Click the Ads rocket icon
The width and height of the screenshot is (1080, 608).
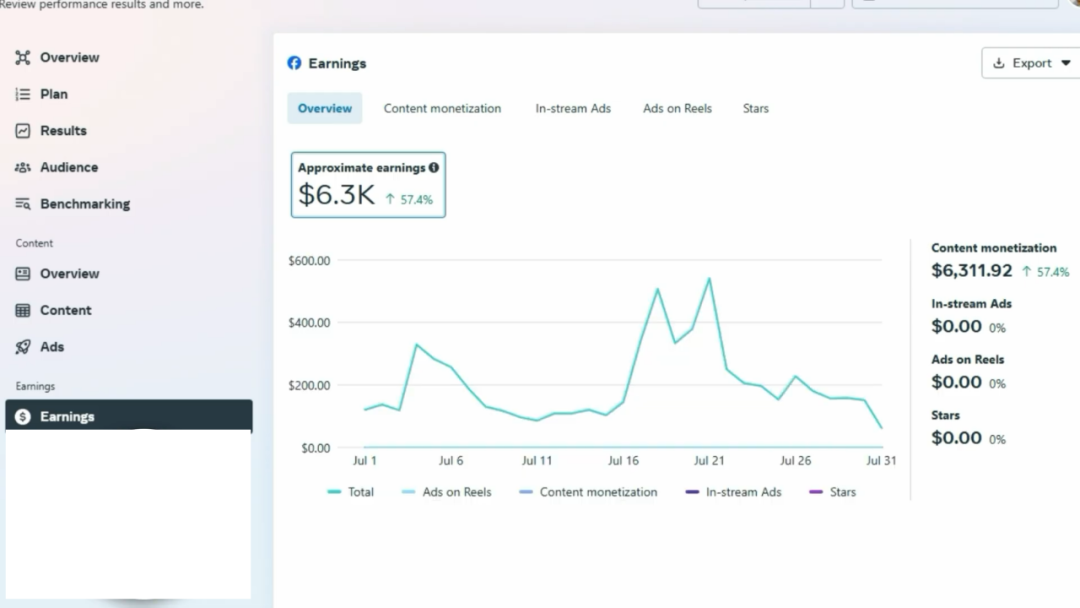pos(23,347)
